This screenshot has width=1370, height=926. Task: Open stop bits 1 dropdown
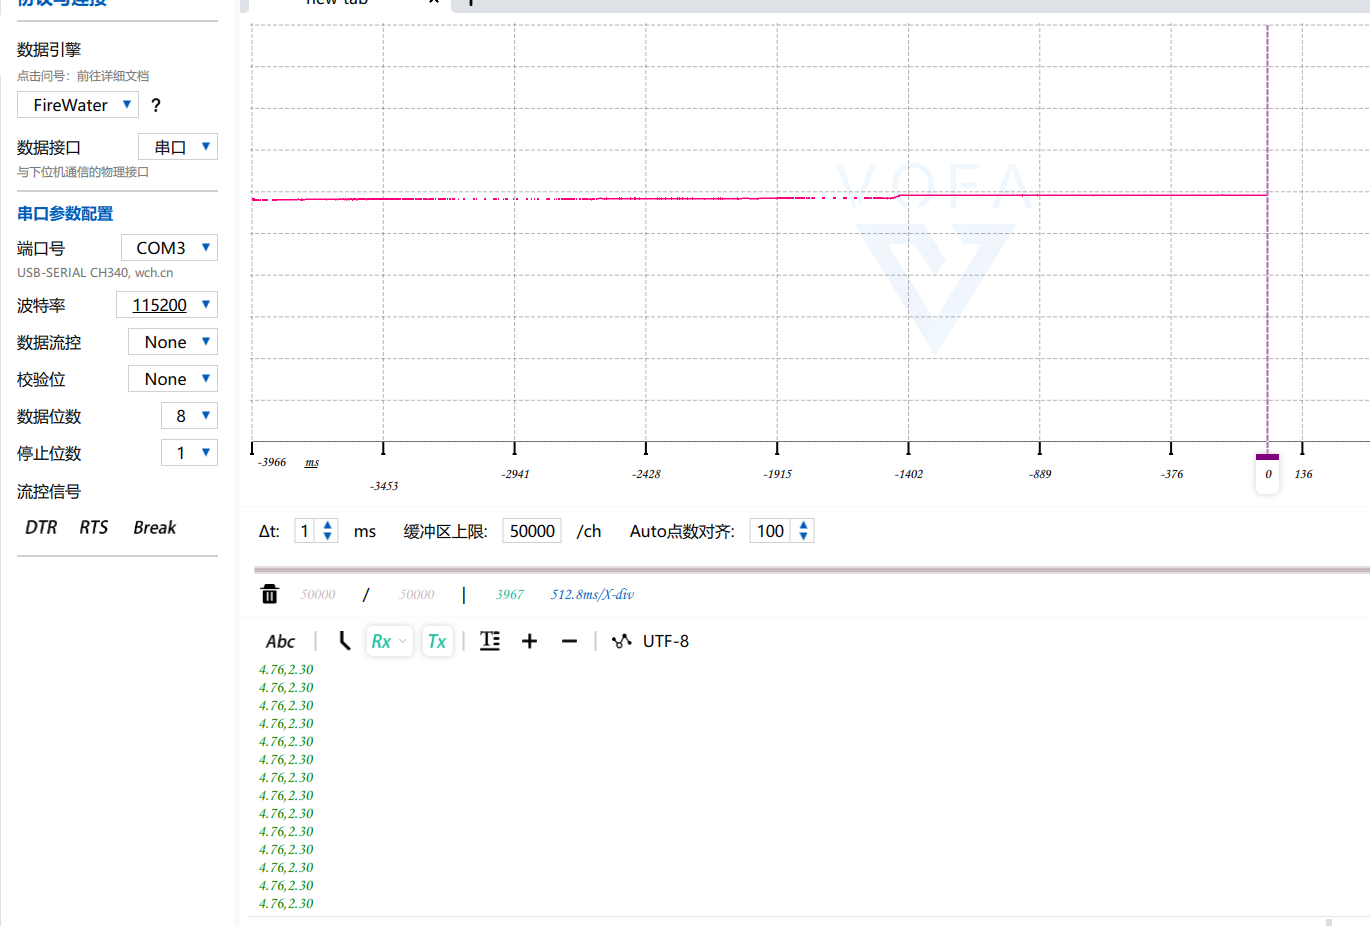tap(189, 453)
